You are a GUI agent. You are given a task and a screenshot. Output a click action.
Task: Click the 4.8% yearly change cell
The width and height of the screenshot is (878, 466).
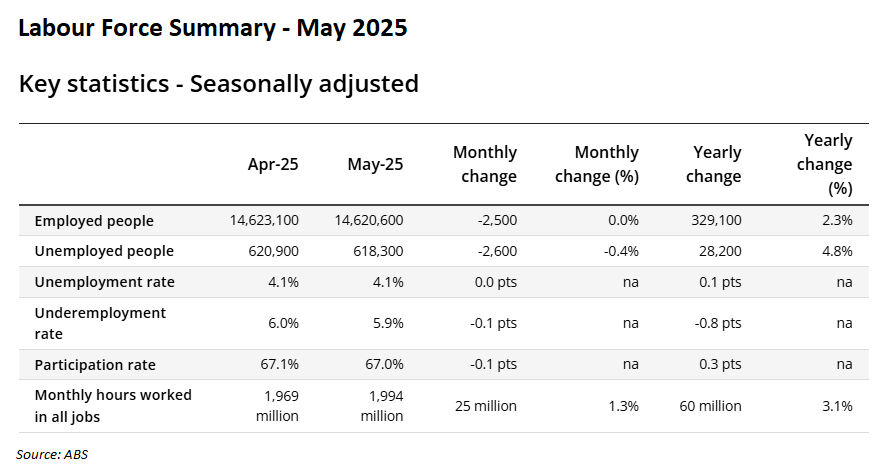point(836,251)
